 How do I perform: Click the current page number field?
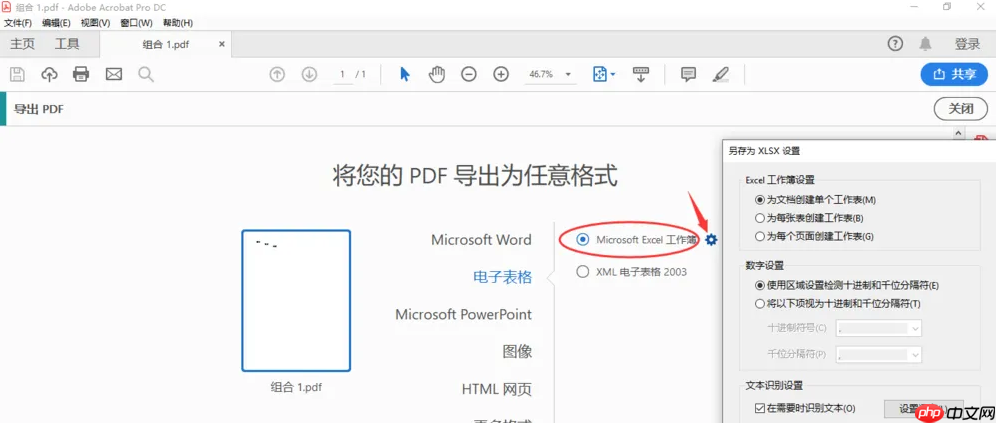342,74
